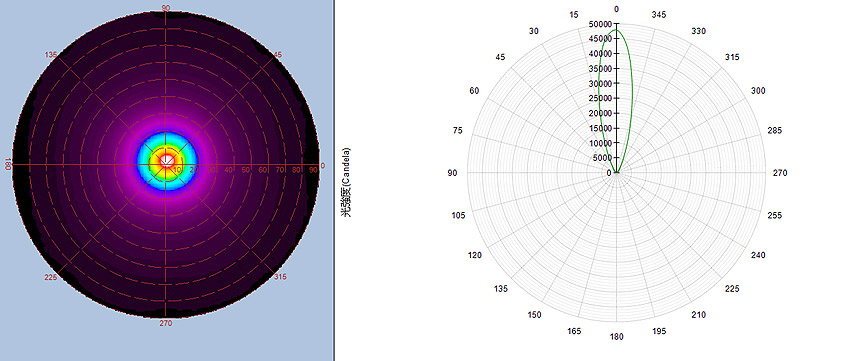Click the 20 radial tick on the raster map
This screenshot has height=361, width=863.
coord(194,169)
